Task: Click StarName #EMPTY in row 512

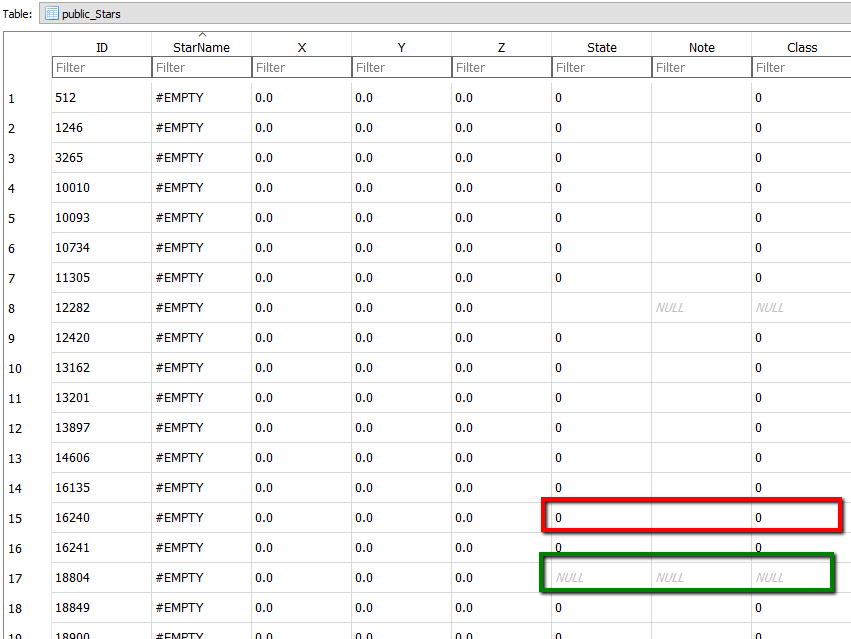Action: (201, 98)
